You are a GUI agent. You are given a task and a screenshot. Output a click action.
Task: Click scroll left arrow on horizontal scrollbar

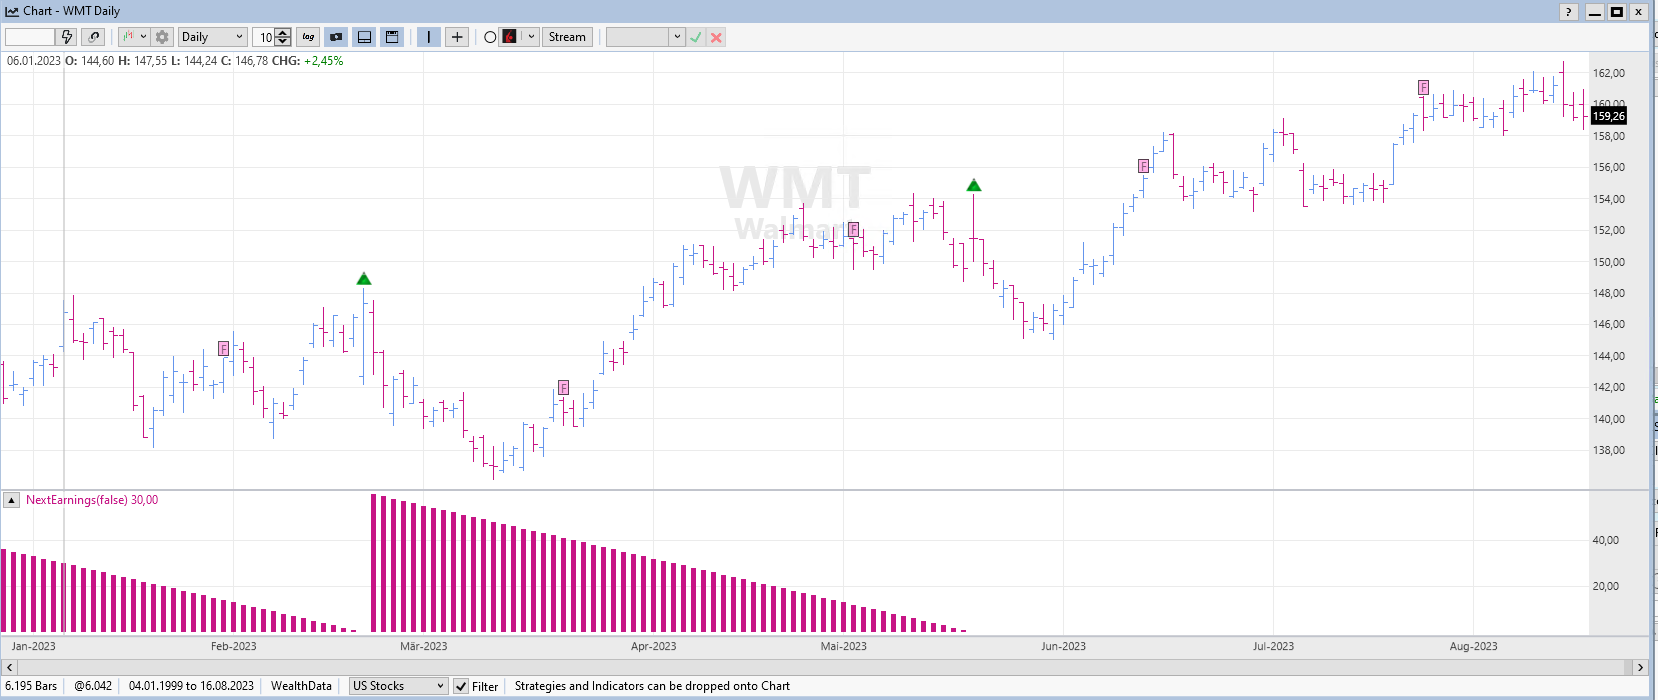(x=10, y=667)
